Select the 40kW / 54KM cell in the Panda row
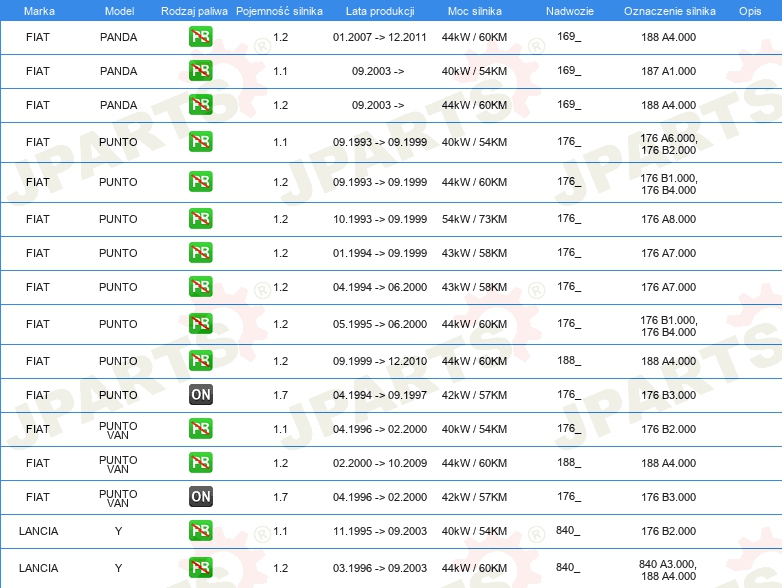Screen dimensions: 782x588 [474, 71]
